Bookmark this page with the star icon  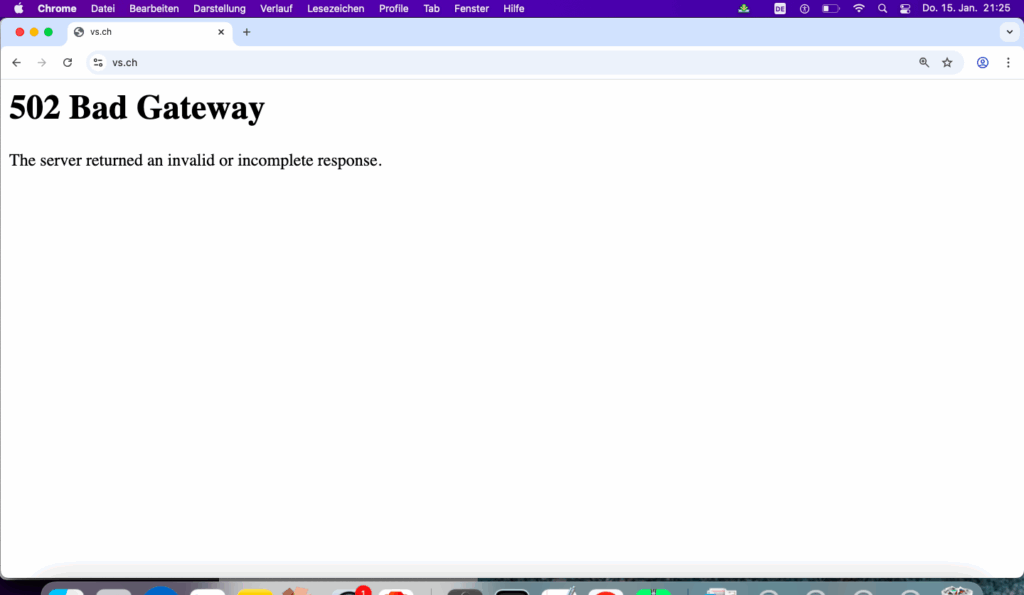pyautogui.click(x=947, y=62)
